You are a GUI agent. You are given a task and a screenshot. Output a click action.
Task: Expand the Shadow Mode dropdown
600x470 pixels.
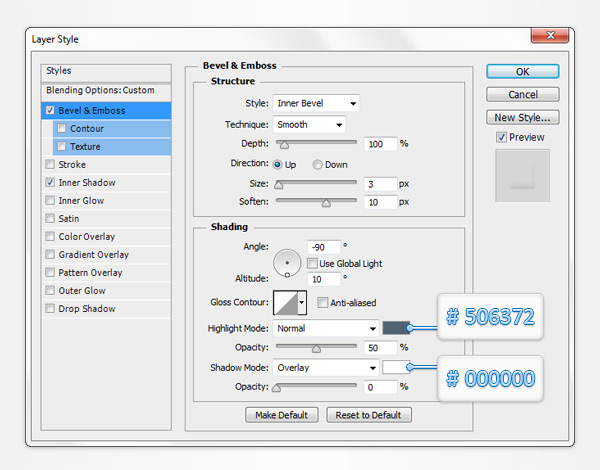(325, 368)
